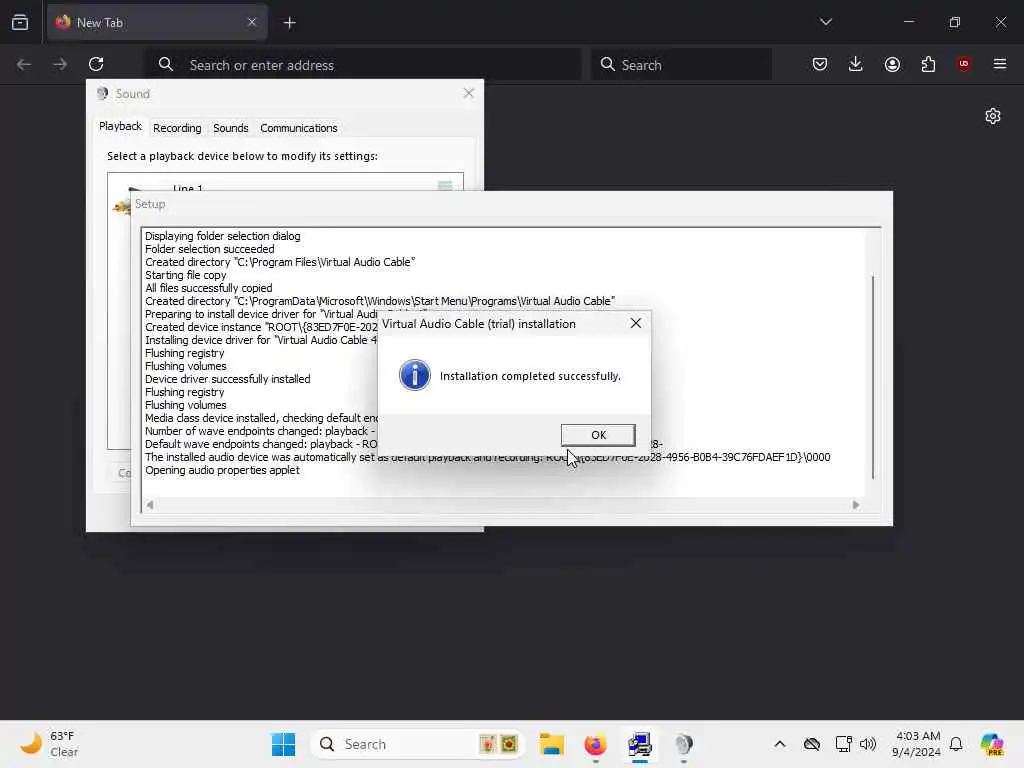Go back in Firefox
The width and height of the screenshot is (1024, 768).
(24, 64)
